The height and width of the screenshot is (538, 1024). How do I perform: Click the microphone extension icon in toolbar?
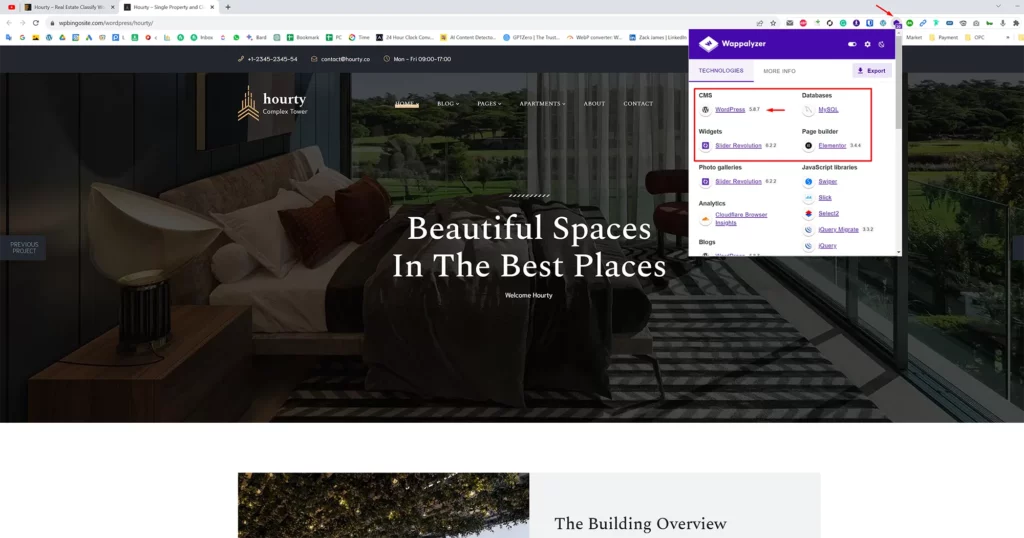point(1002,23)
